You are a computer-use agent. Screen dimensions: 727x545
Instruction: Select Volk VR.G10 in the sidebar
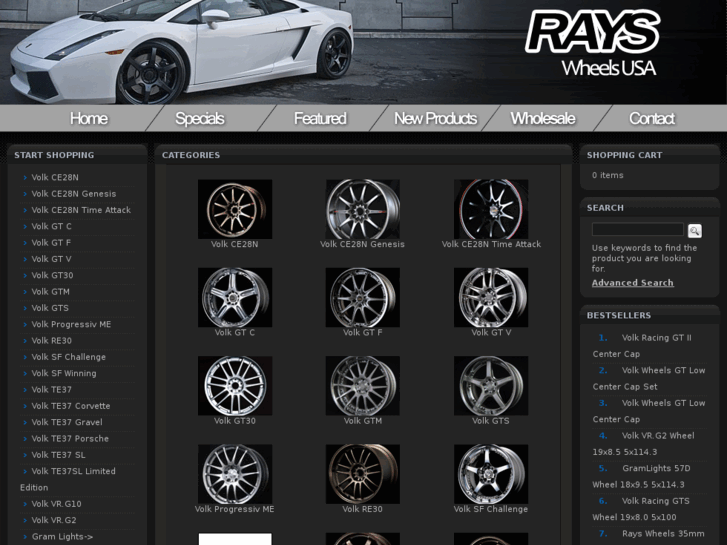[x=57, y=504]
